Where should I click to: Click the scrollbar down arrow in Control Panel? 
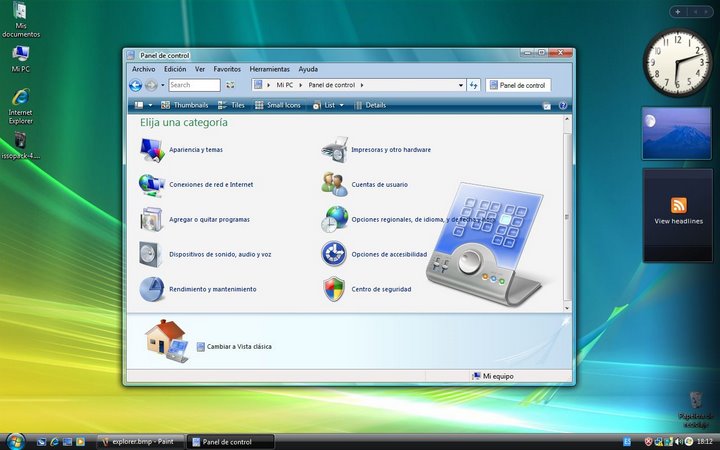click(x=567, y=308)
